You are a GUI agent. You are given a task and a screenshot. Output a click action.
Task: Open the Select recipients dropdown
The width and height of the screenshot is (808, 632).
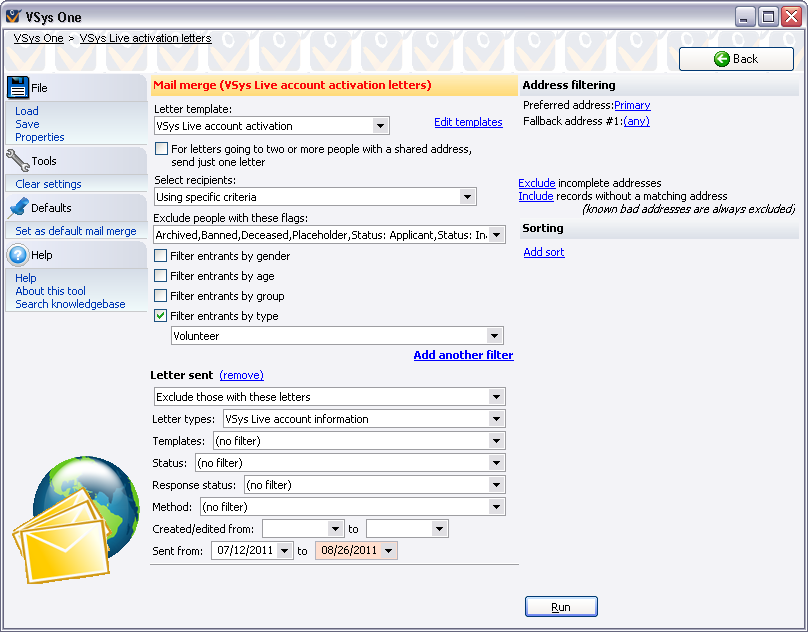pyautogui.click(x=467, y=197)
